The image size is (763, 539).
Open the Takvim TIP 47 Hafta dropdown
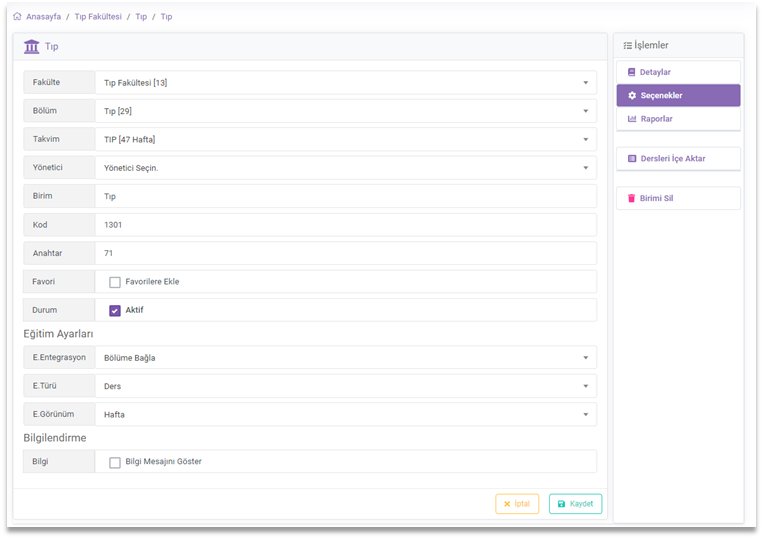pyautogui.click(x=345, y=139)
